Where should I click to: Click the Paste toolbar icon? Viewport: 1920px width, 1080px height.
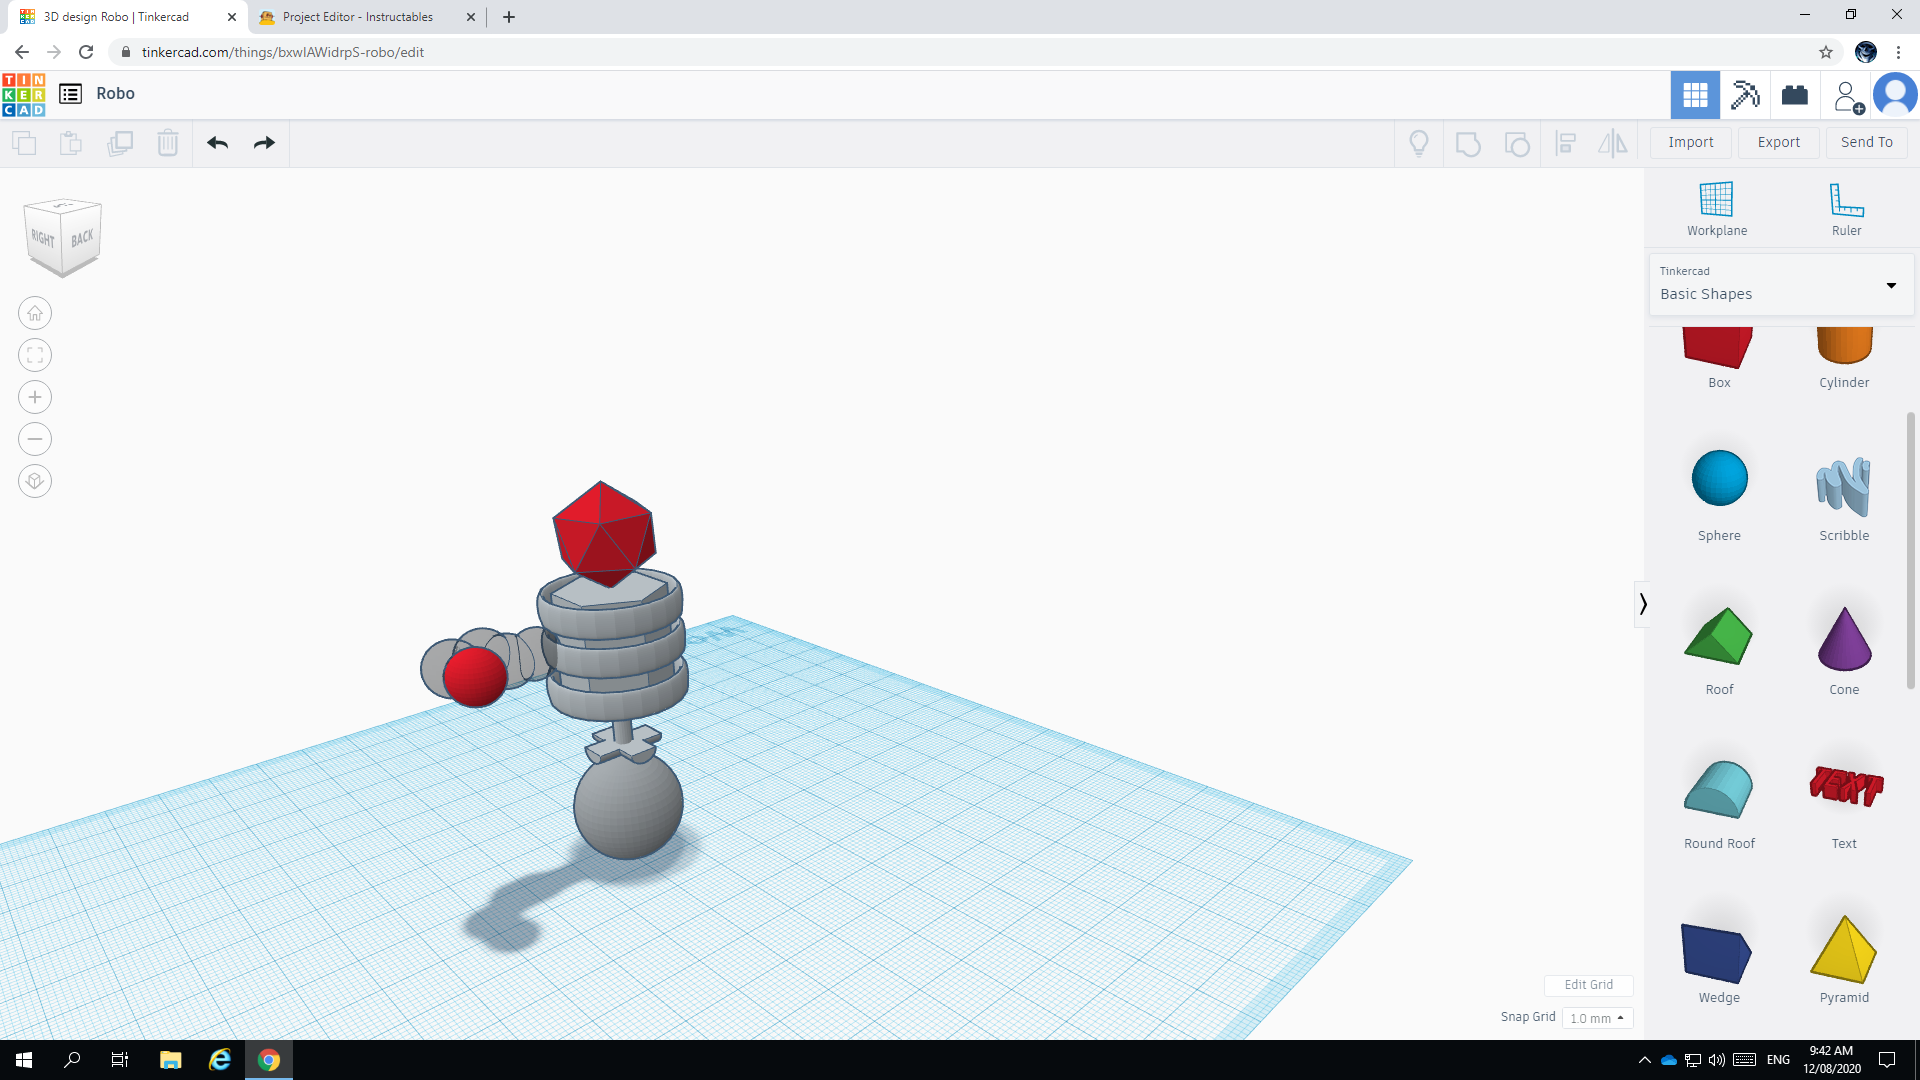tap(71, 143)
